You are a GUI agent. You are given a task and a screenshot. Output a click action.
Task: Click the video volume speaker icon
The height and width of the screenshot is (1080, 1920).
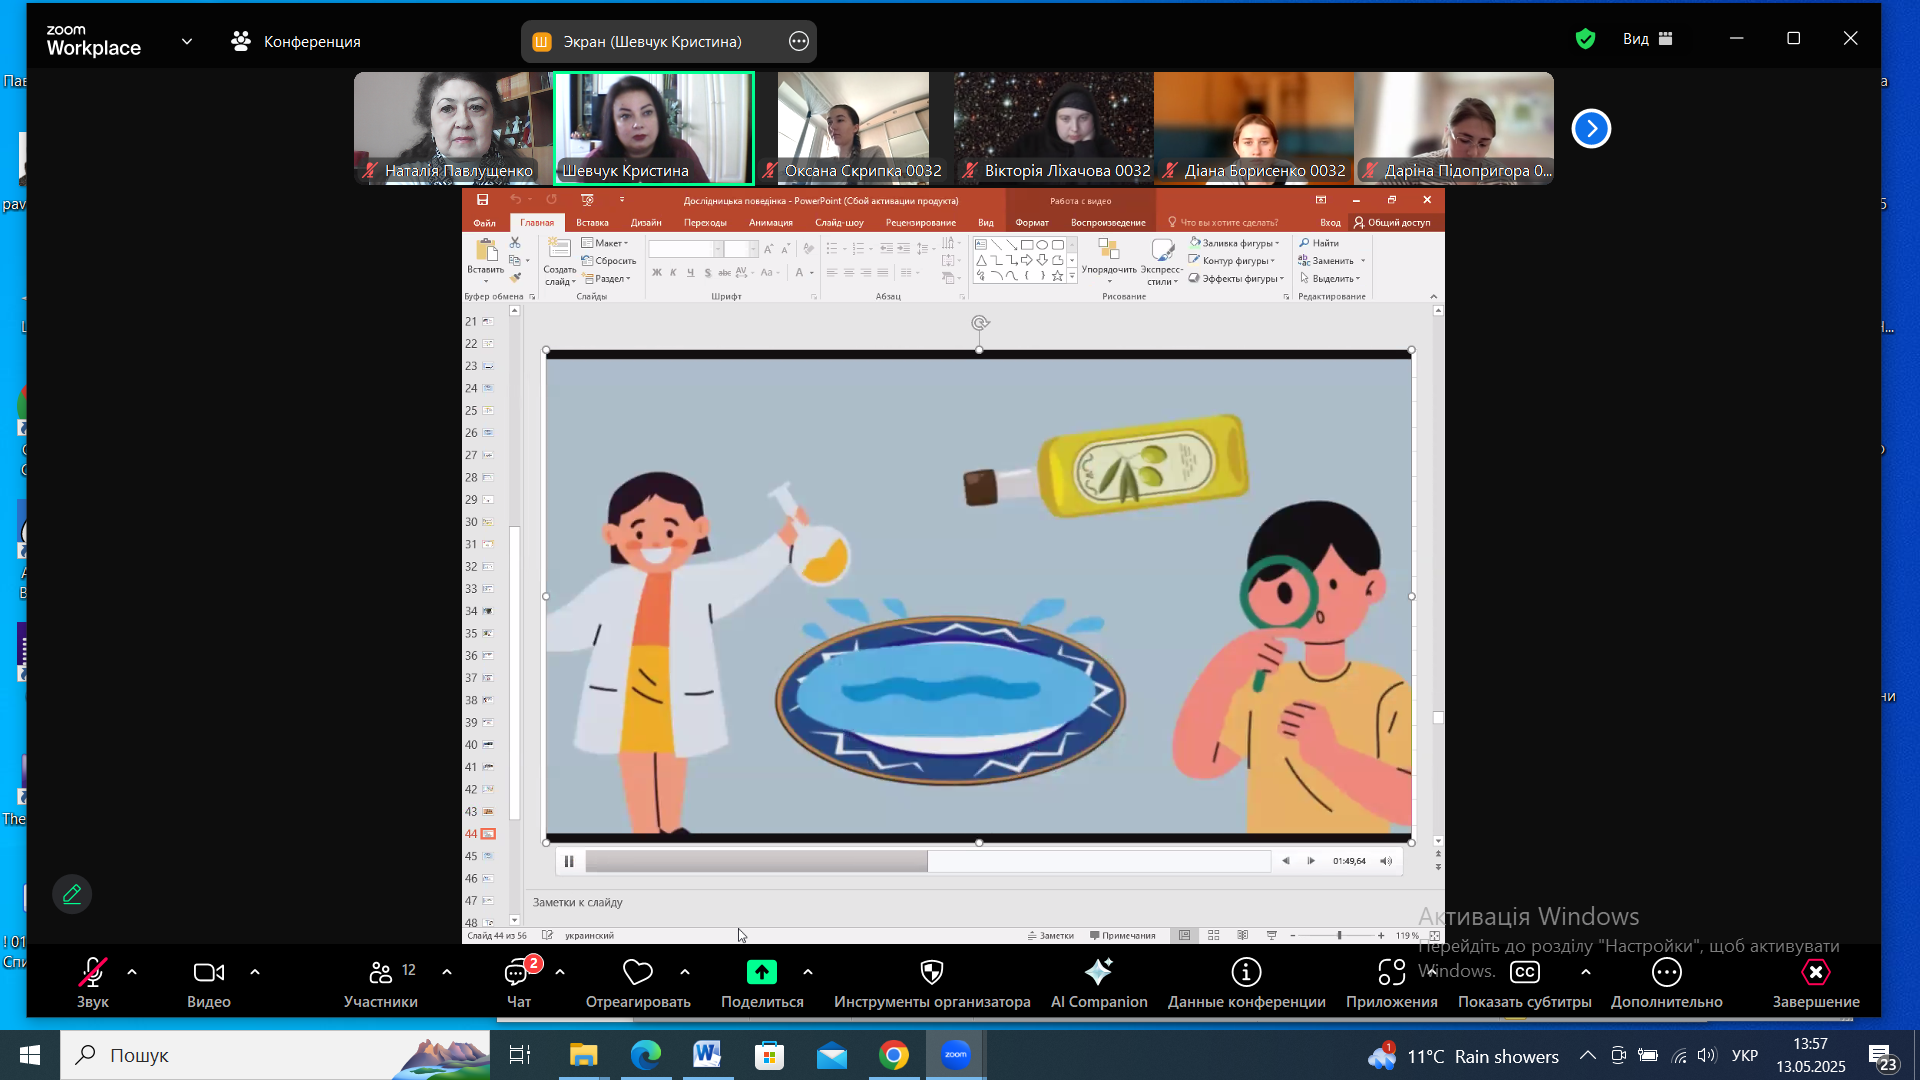tap(1386, 861)
